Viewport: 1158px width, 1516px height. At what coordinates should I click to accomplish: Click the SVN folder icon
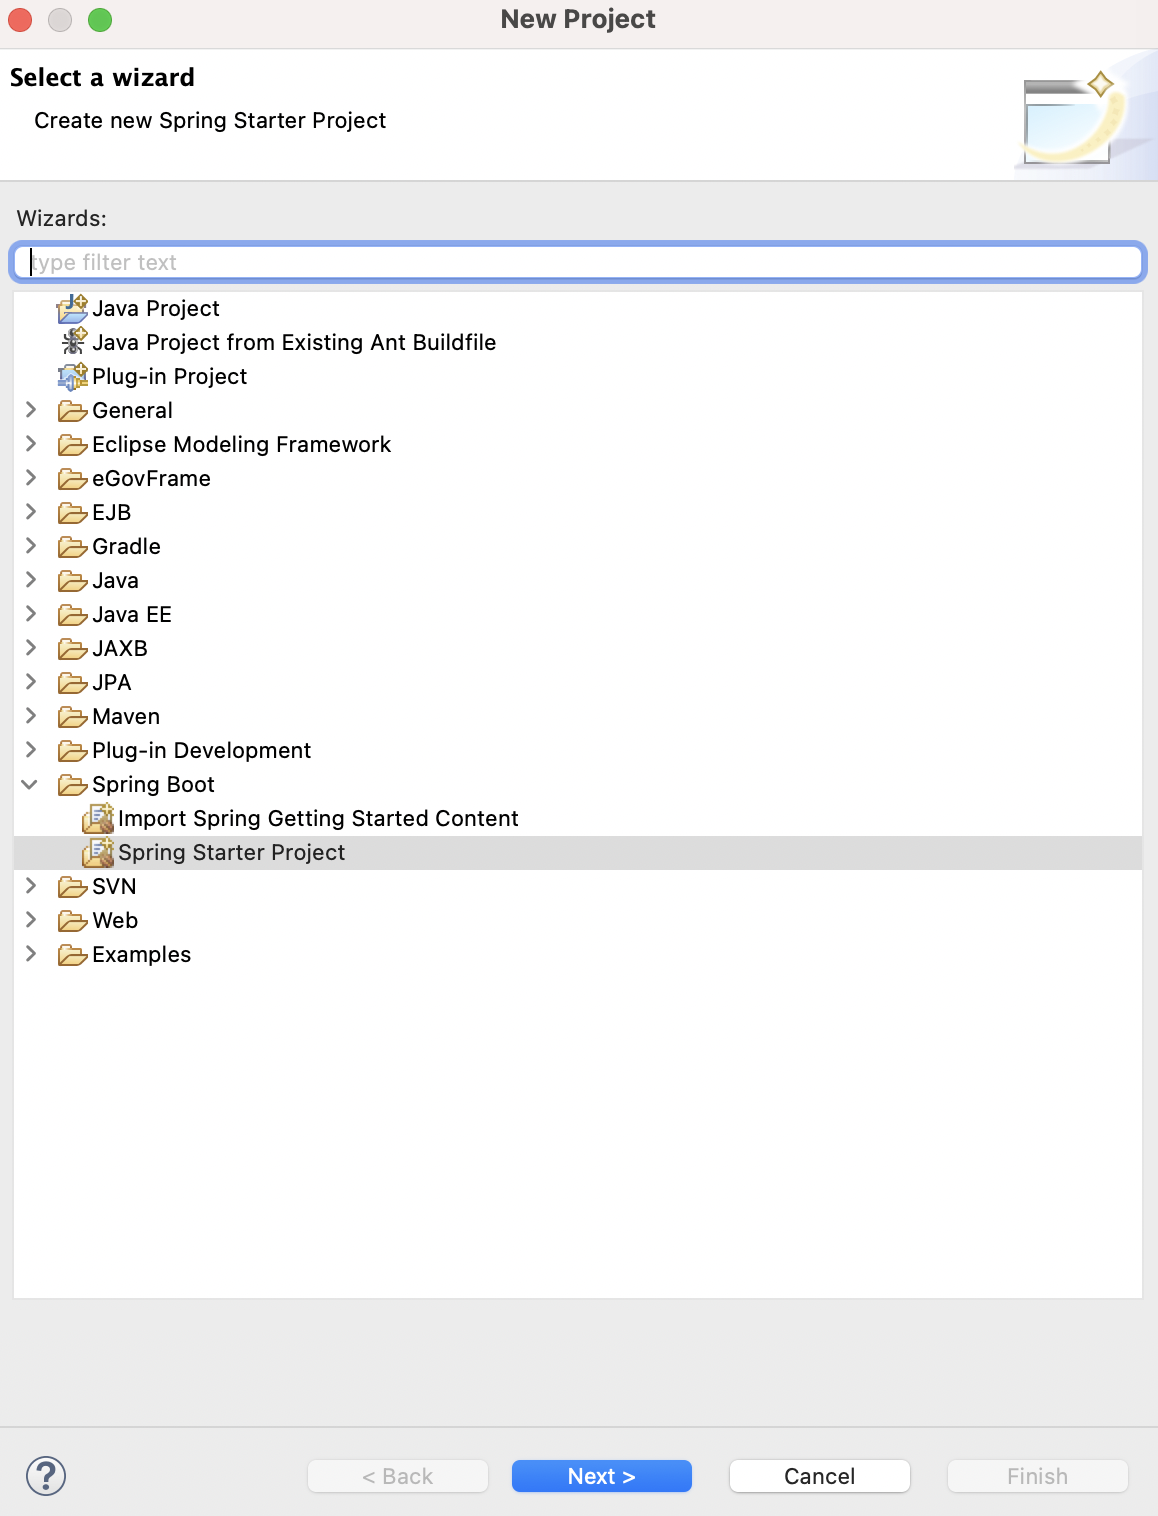(x=73, y=886)
